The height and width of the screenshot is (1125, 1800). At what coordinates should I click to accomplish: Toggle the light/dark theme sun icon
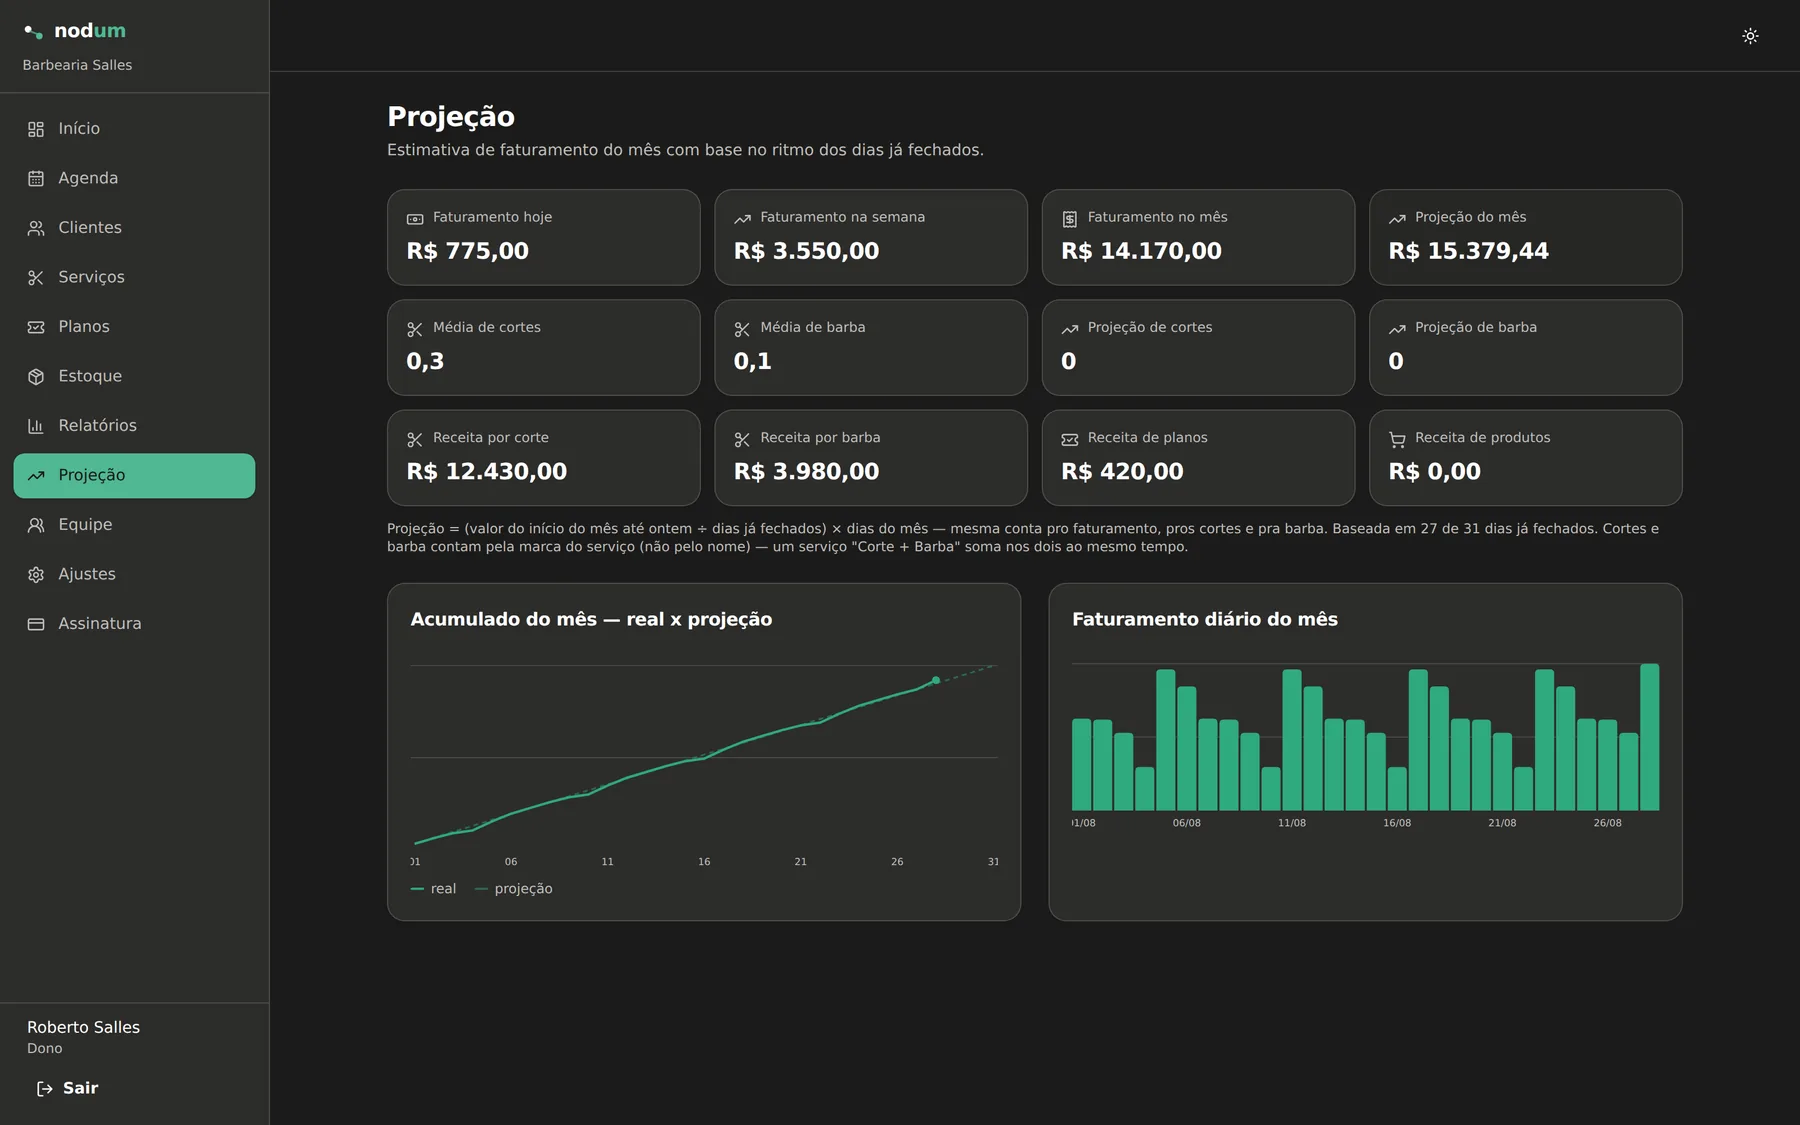coord(1750,36)
